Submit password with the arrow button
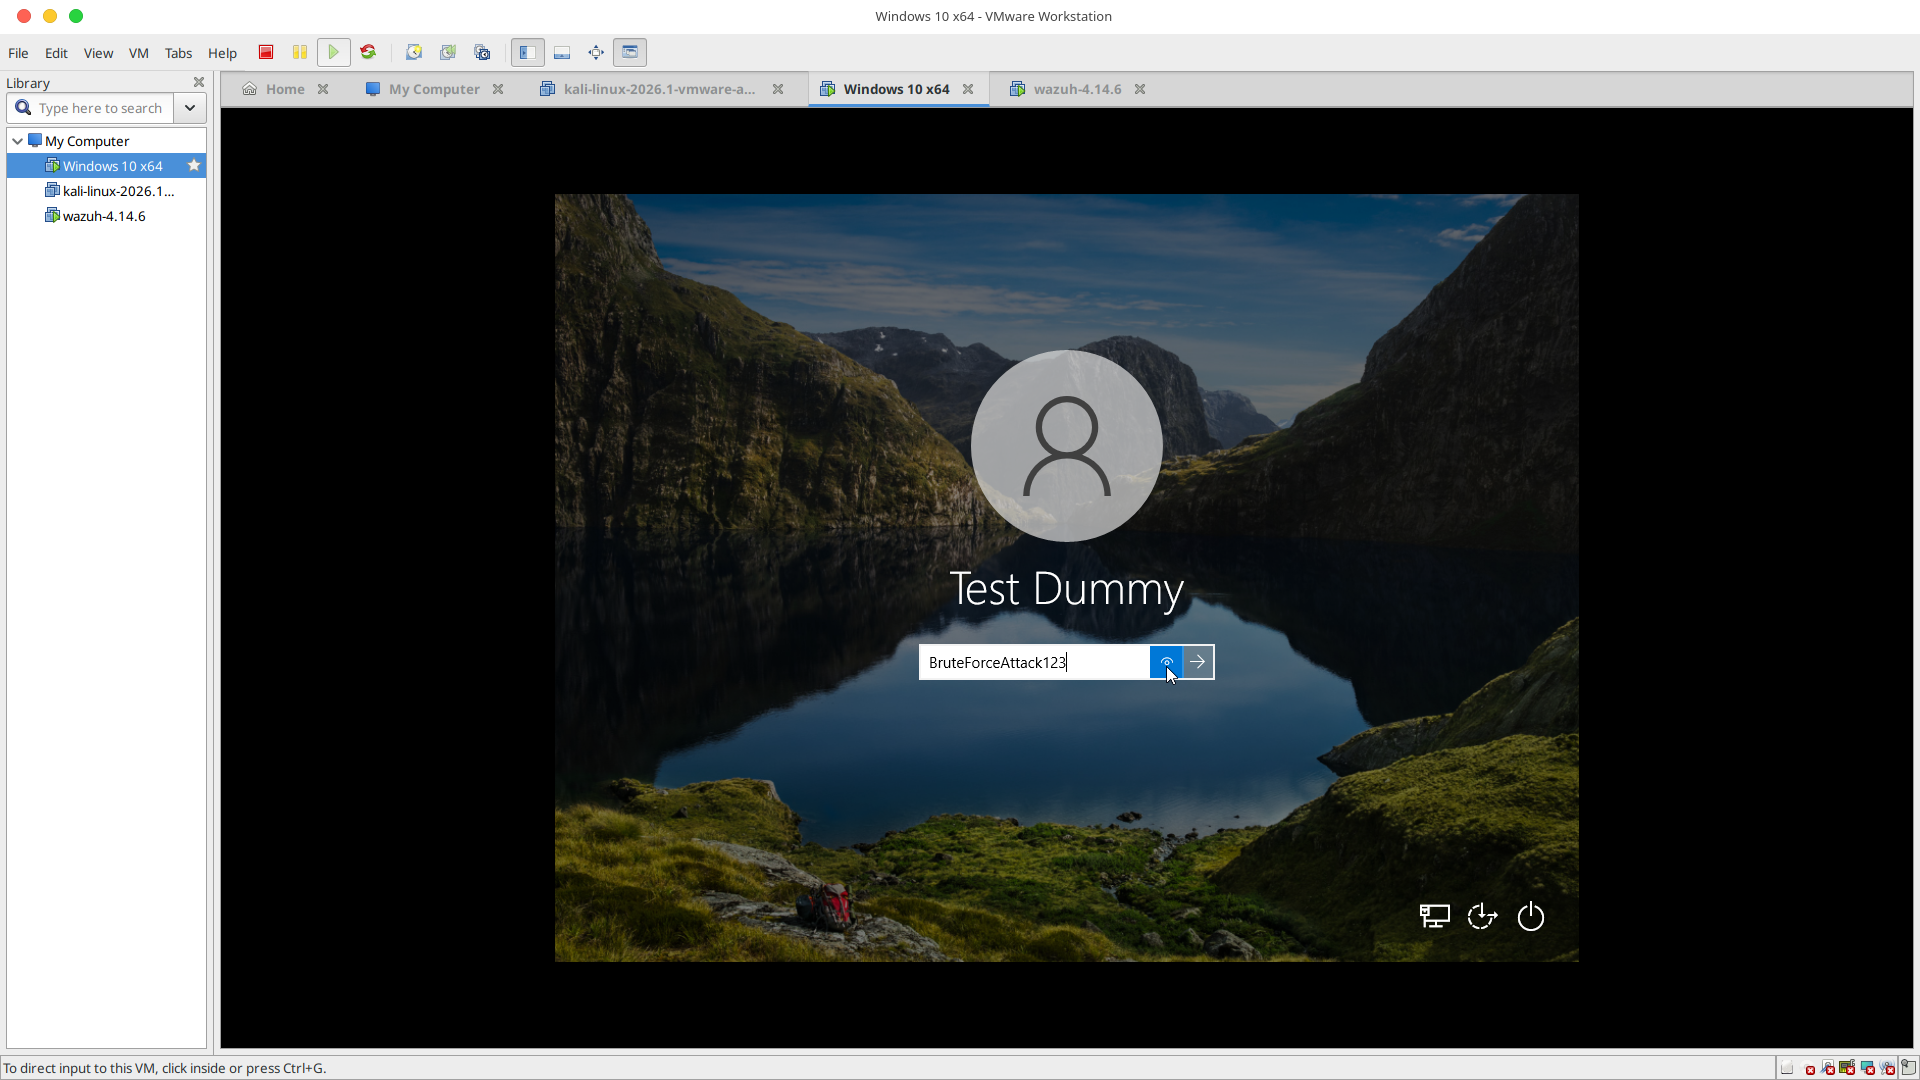Image resolution: width=1920 pixels, height=1080 pixels. pyautogui.click(x=1198, y=662)
